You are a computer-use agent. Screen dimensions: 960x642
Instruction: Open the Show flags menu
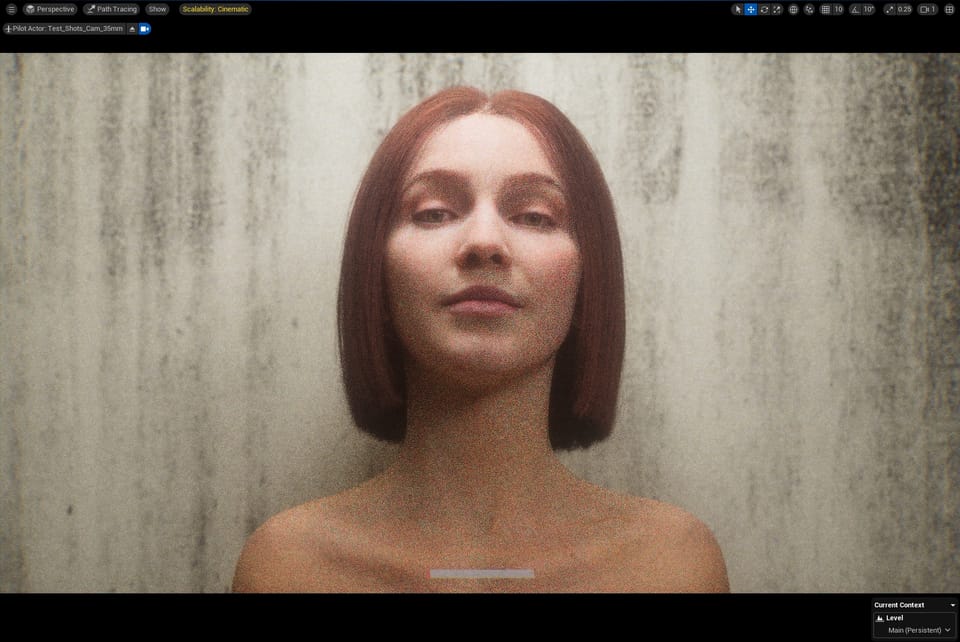157,9
